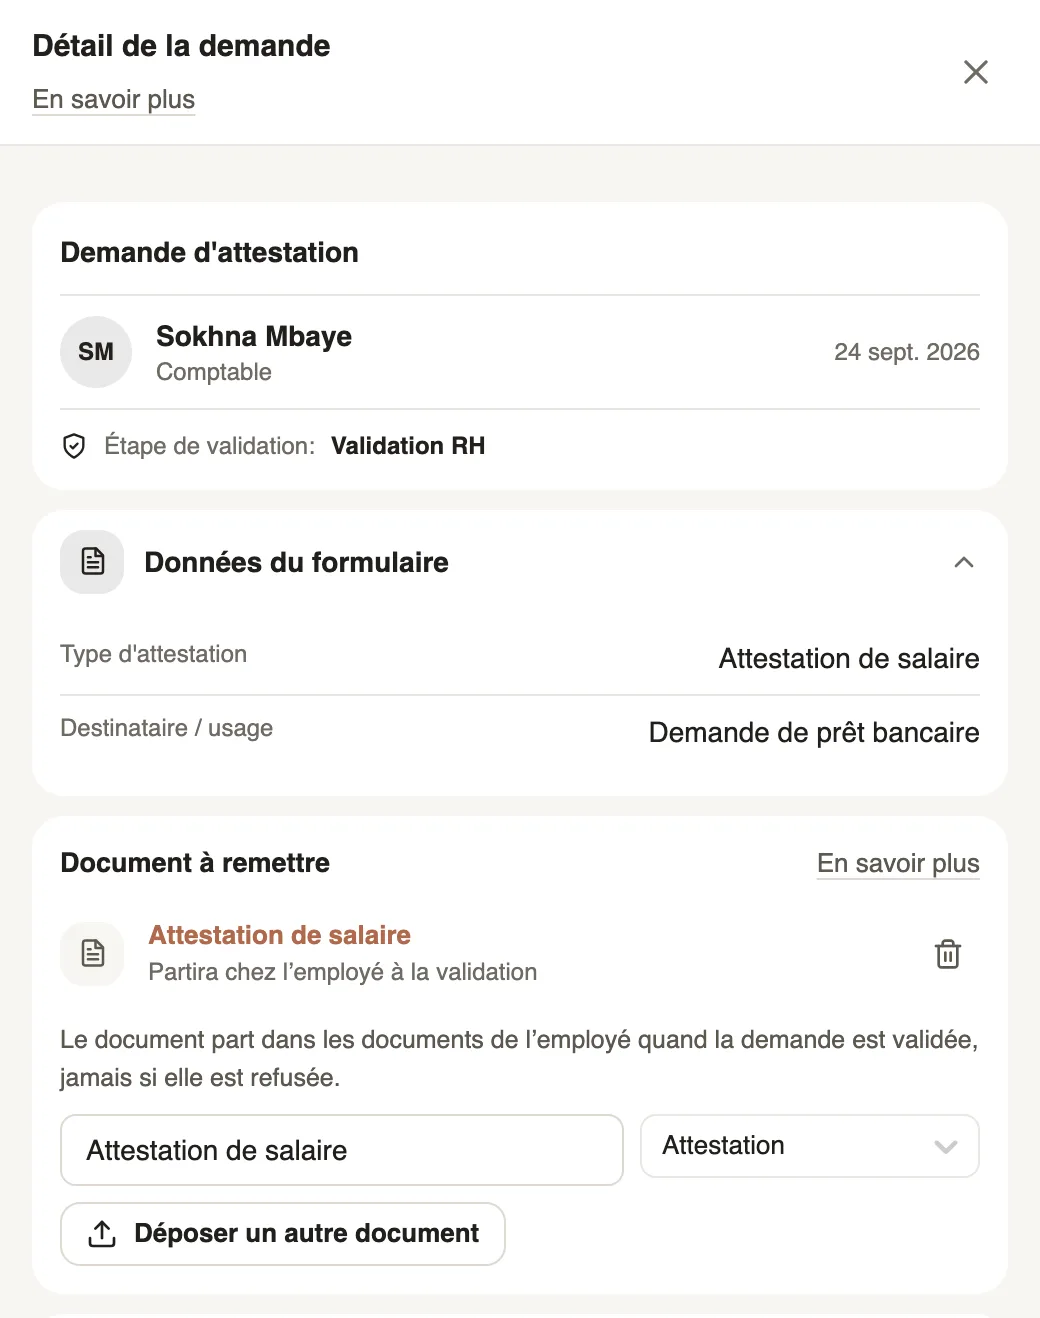Click the Destinataire / usage label
This screenshot has width=1040, height=1318.
point(167,728)
